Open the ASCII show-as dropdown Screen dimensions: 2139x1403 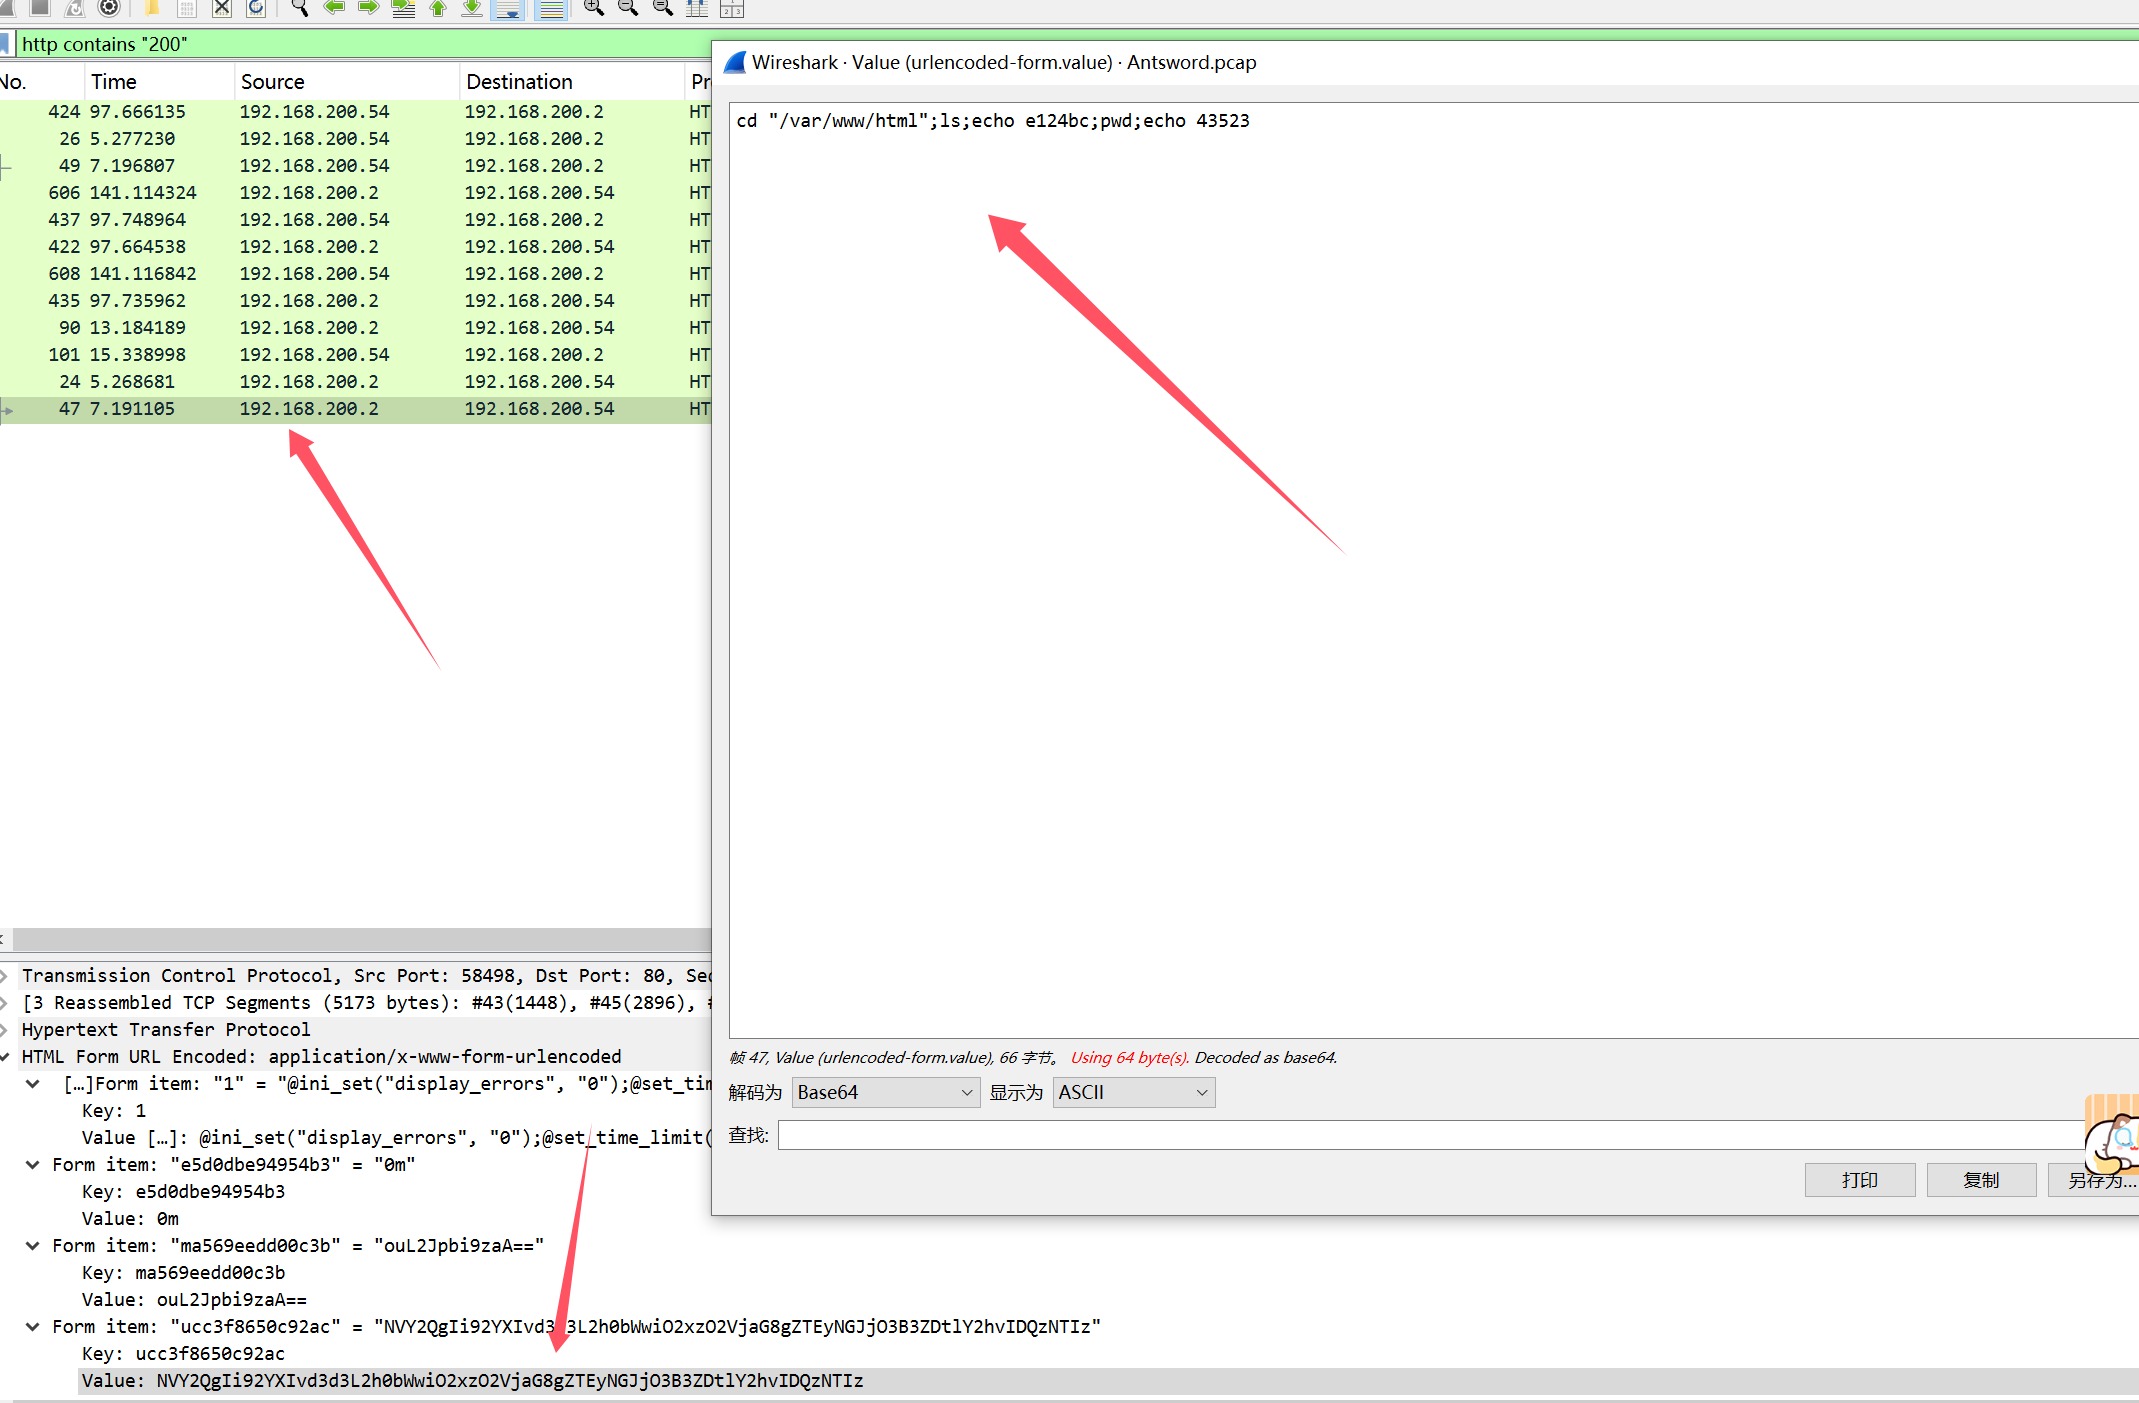click(x=1133, y=1093)
